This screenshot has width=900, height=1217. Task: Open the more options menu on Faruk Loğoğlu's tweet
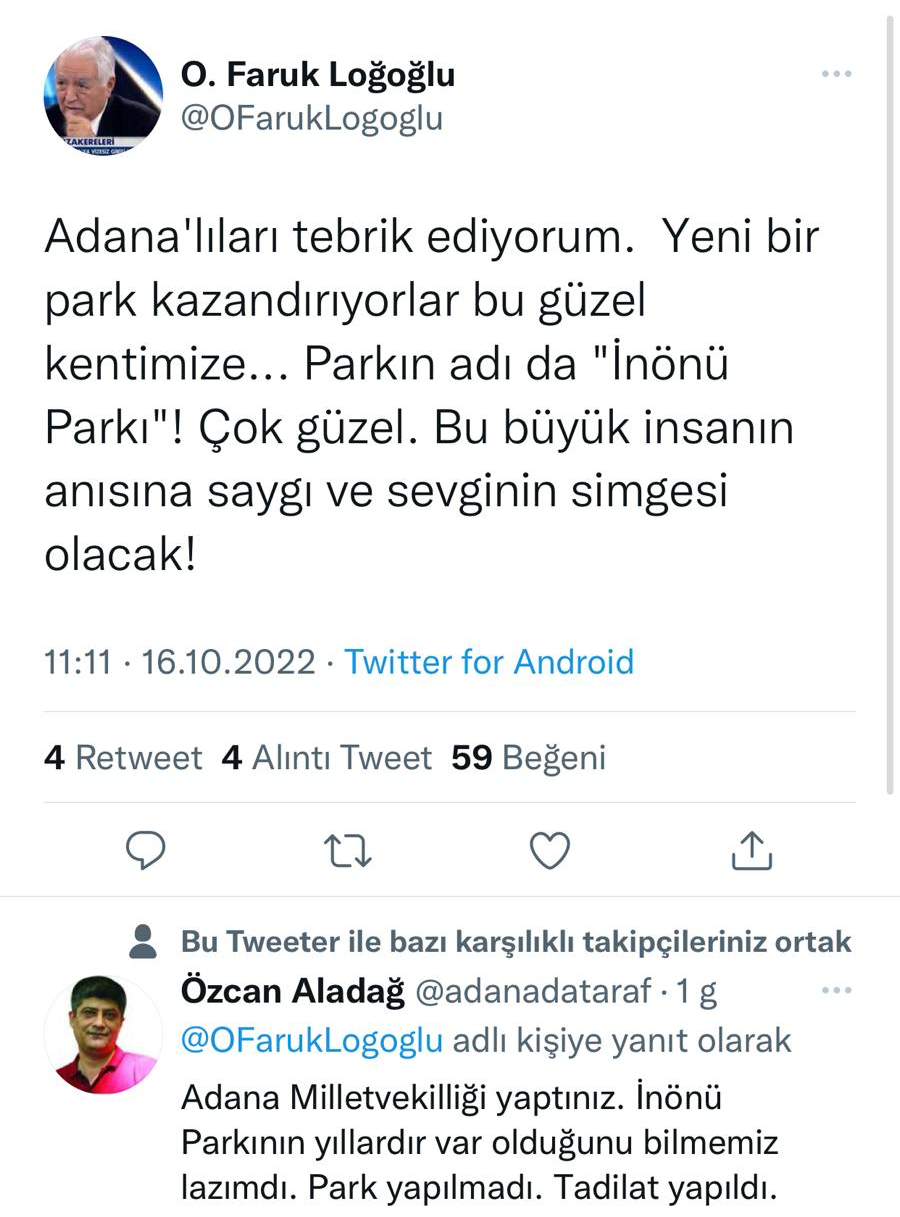tap(836, 75)
